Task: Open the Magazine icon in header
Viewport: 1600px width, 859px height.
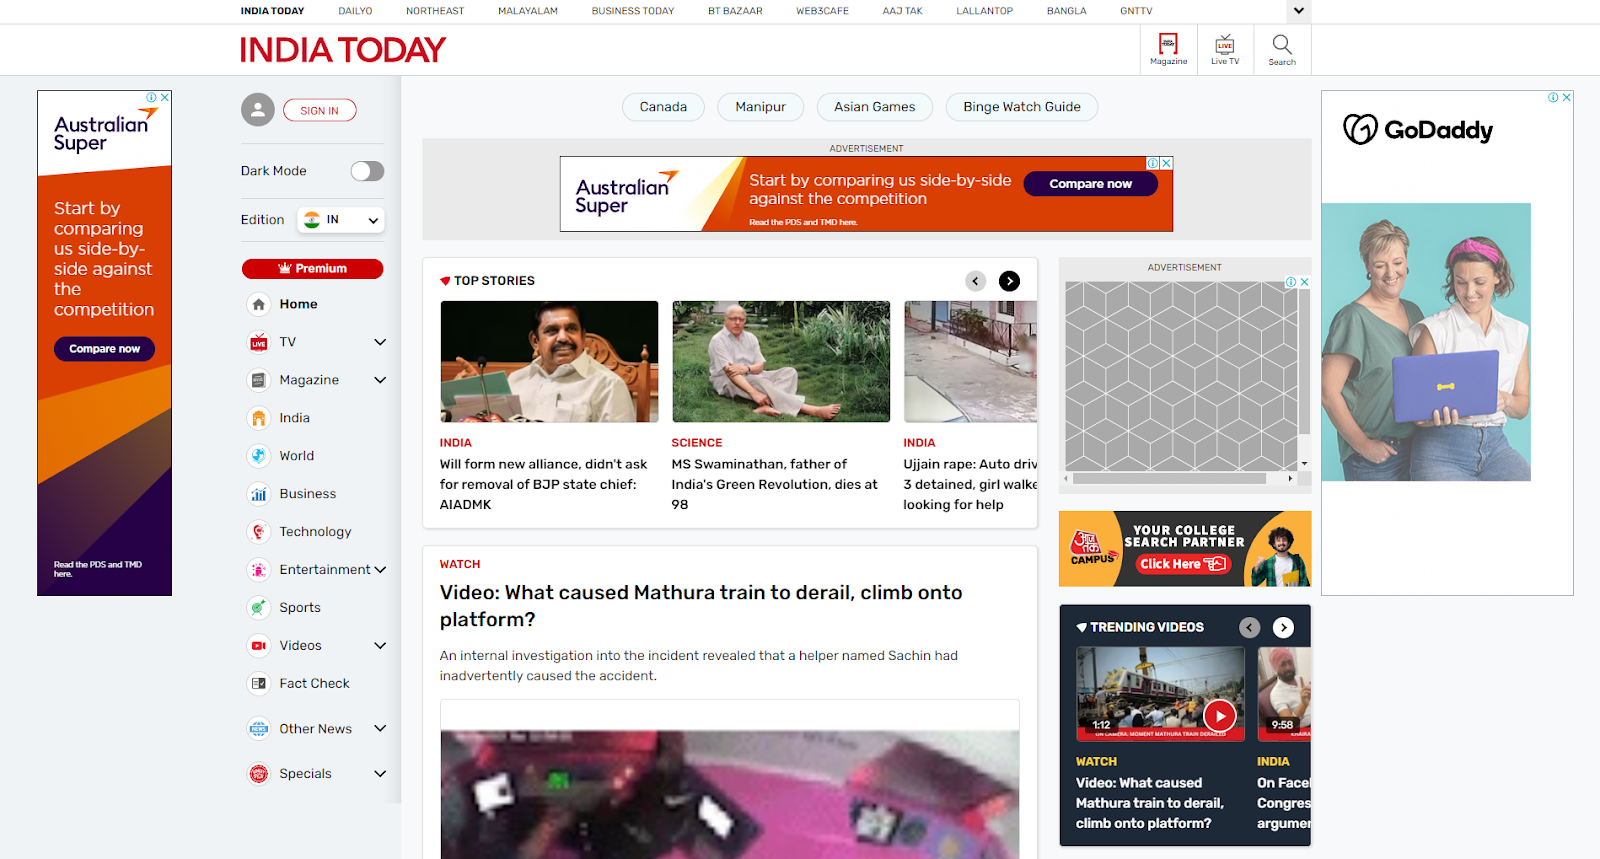Action: pyautogui.click(x=1168, y=49)
